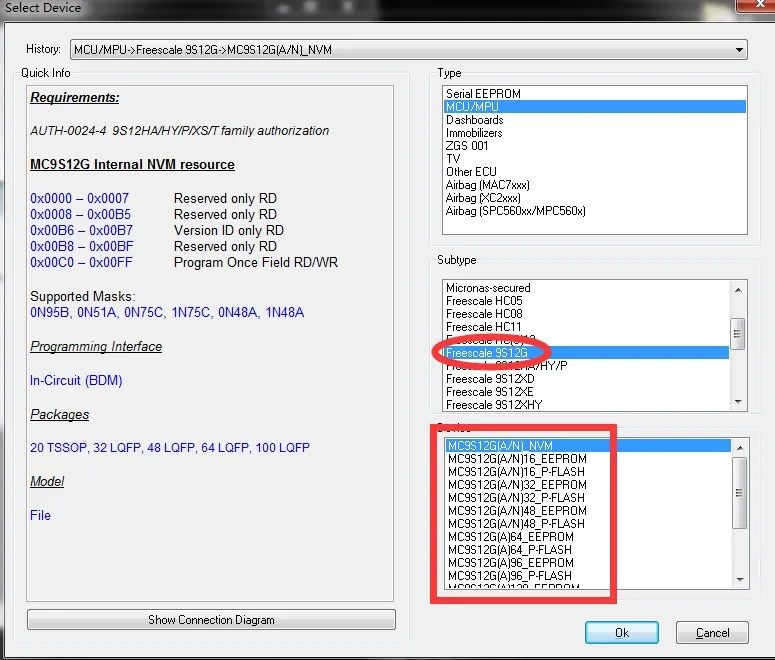Choose Freescale HC11 subtype

click(586, 327)
